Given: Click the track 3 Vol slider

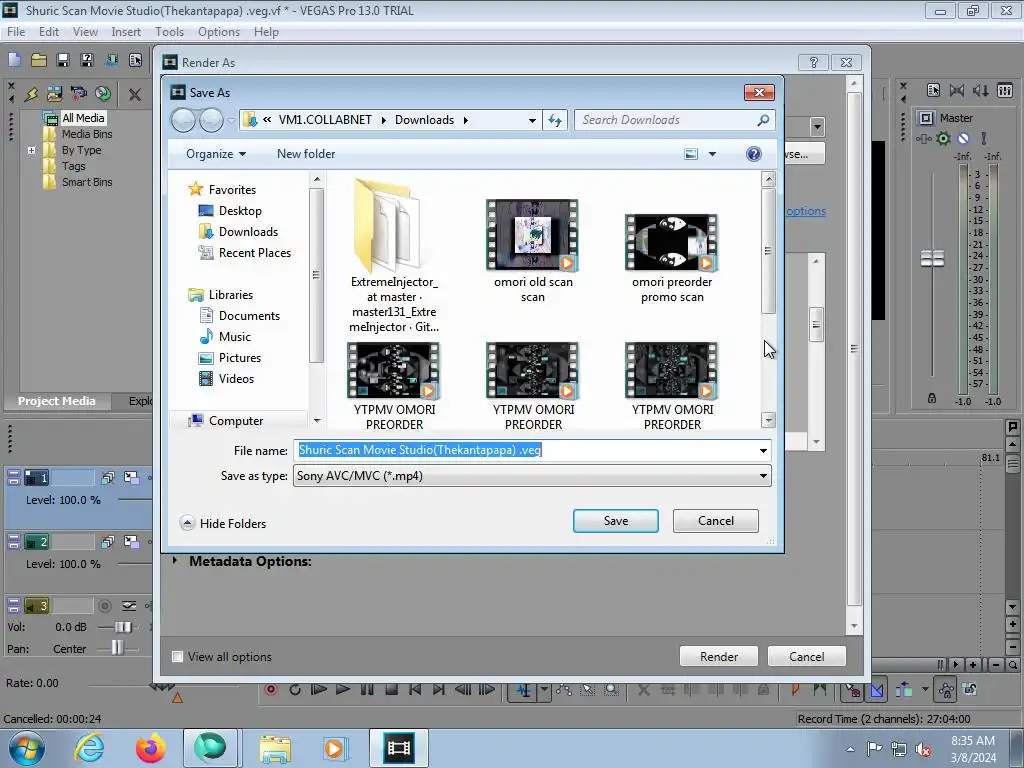Looking at the screenshot, I should (122, 627).
